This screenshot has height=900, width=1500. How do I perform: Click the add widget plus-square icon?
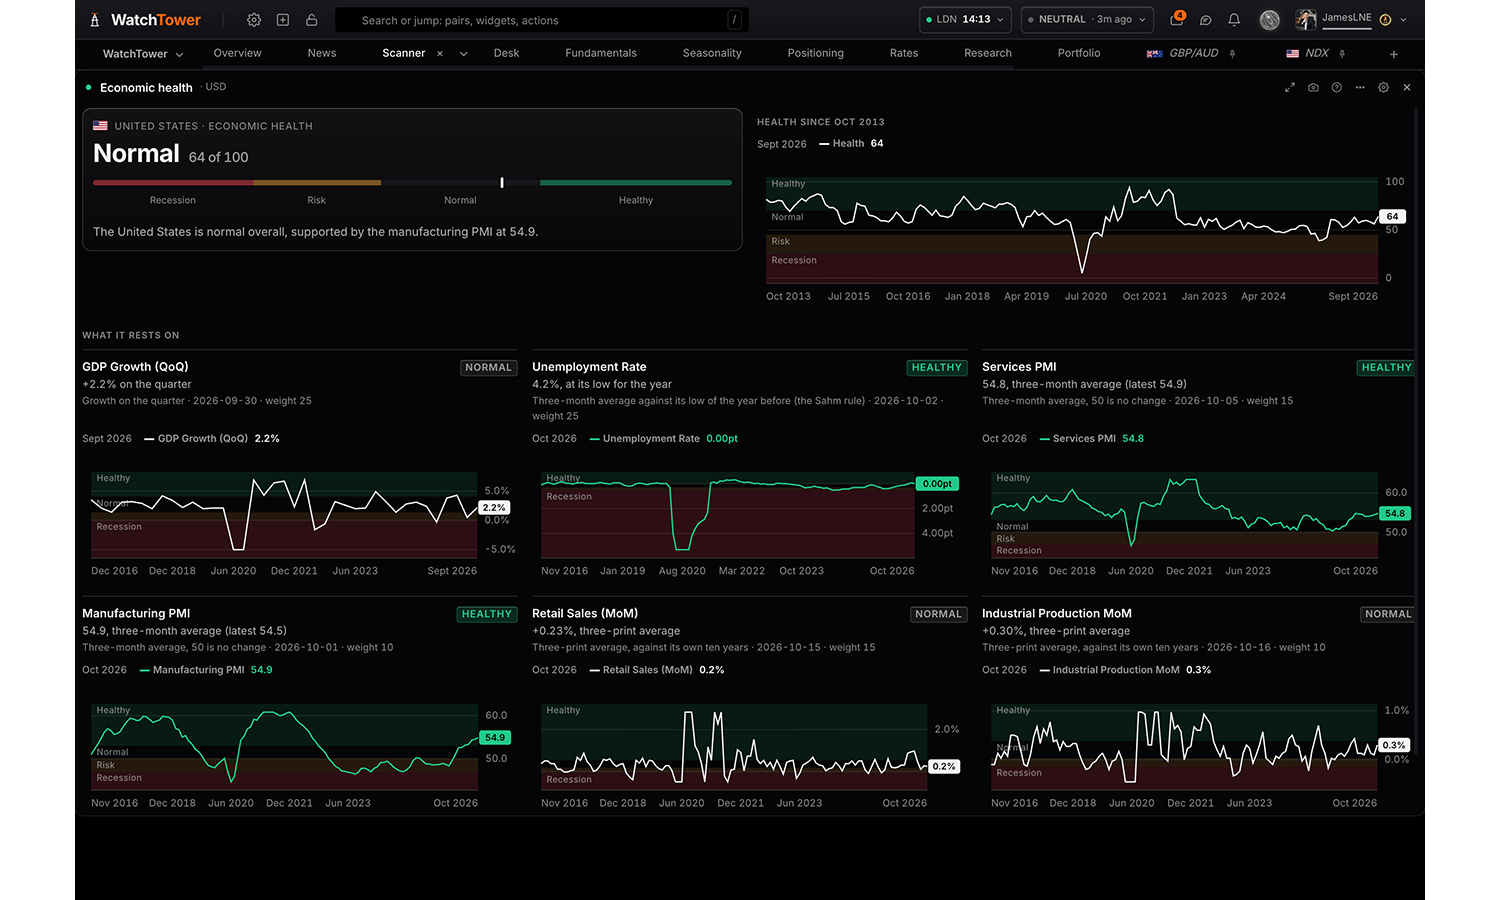283,20
